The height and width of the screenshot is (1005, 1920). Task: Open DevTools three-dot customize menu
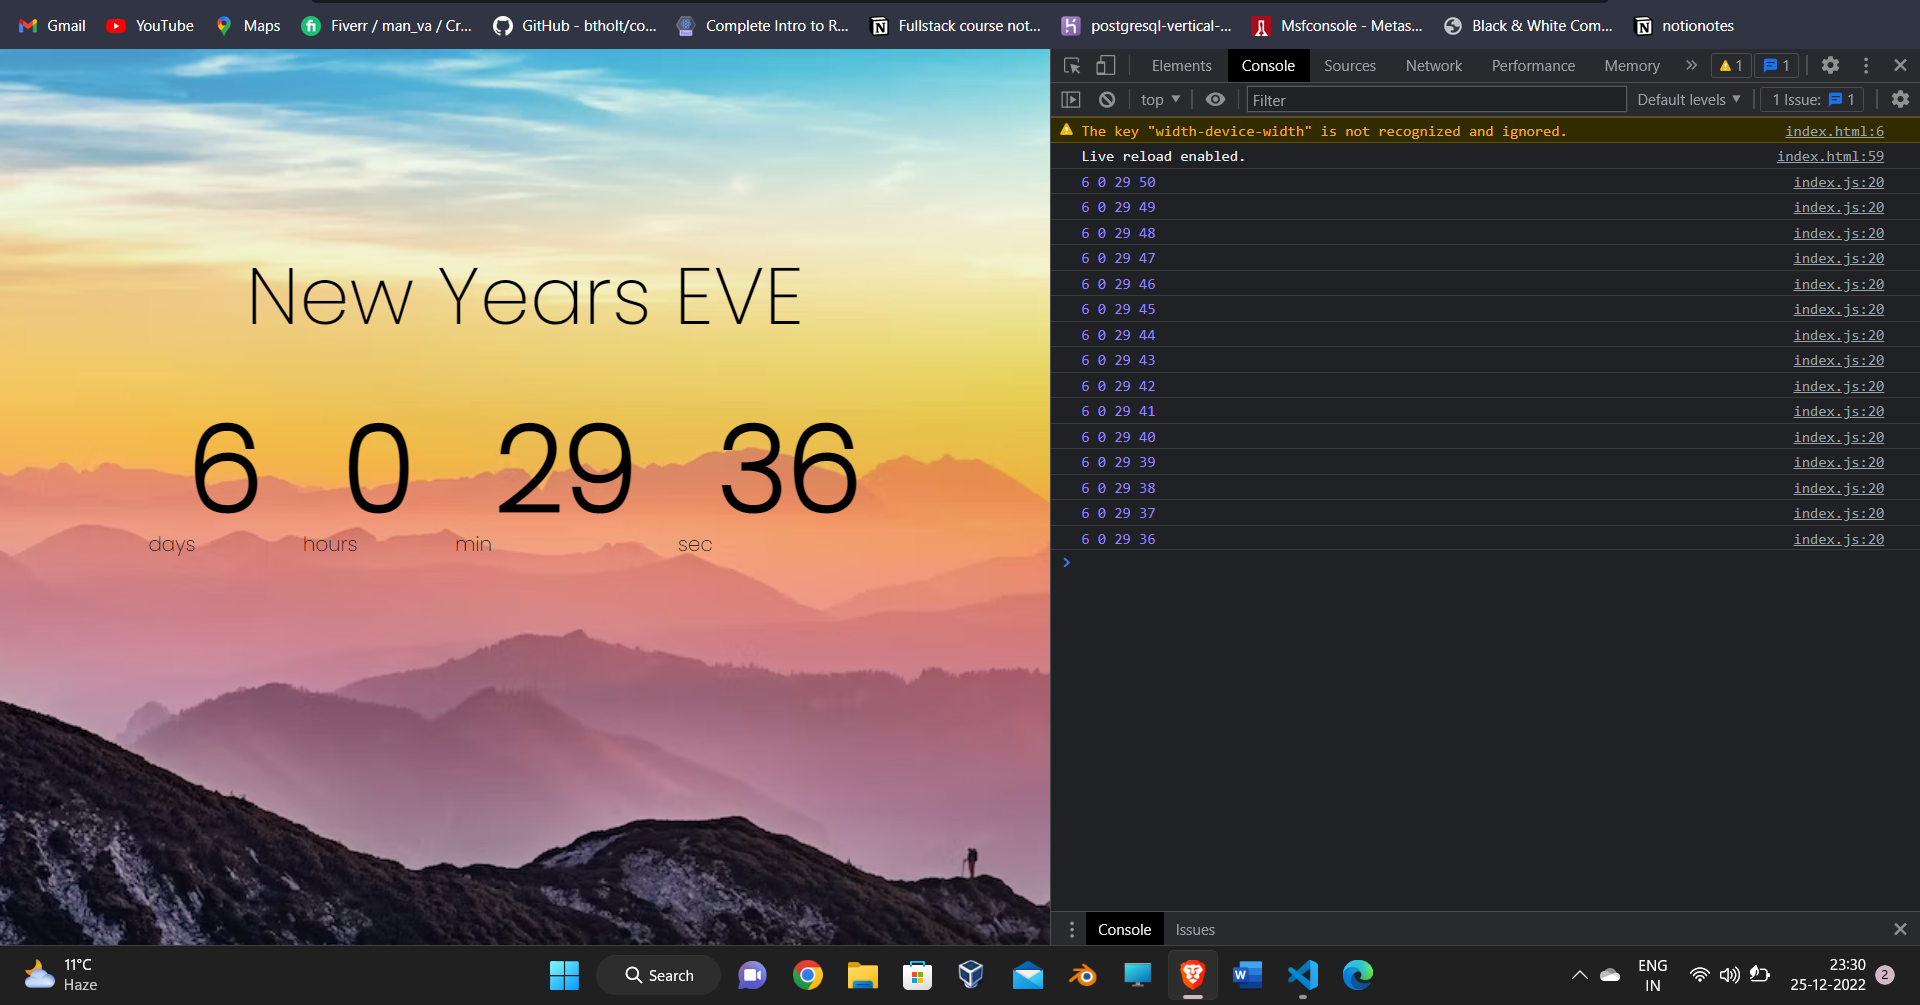[x=1866, y=65]
